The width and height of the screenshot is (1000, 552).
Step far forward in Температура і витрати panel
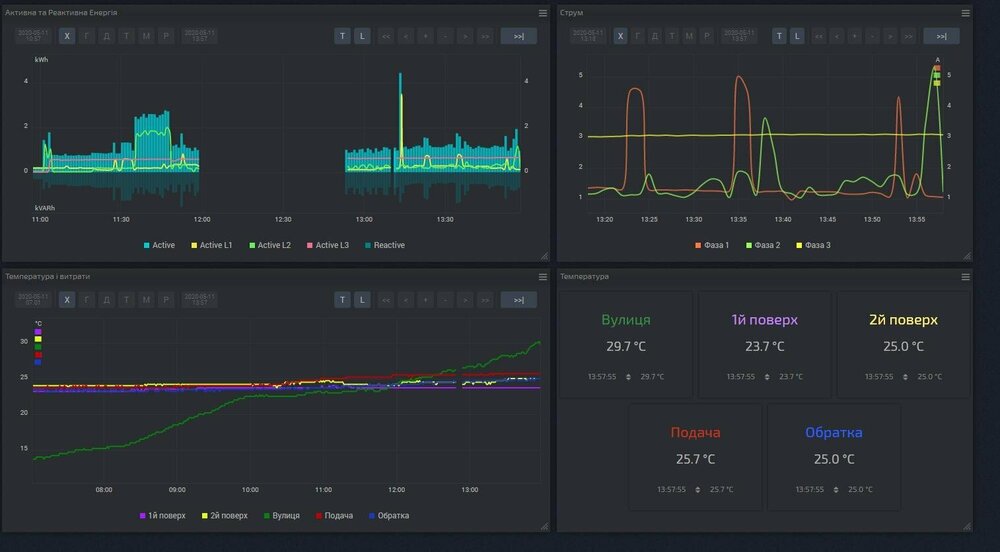tap(485, 300)
